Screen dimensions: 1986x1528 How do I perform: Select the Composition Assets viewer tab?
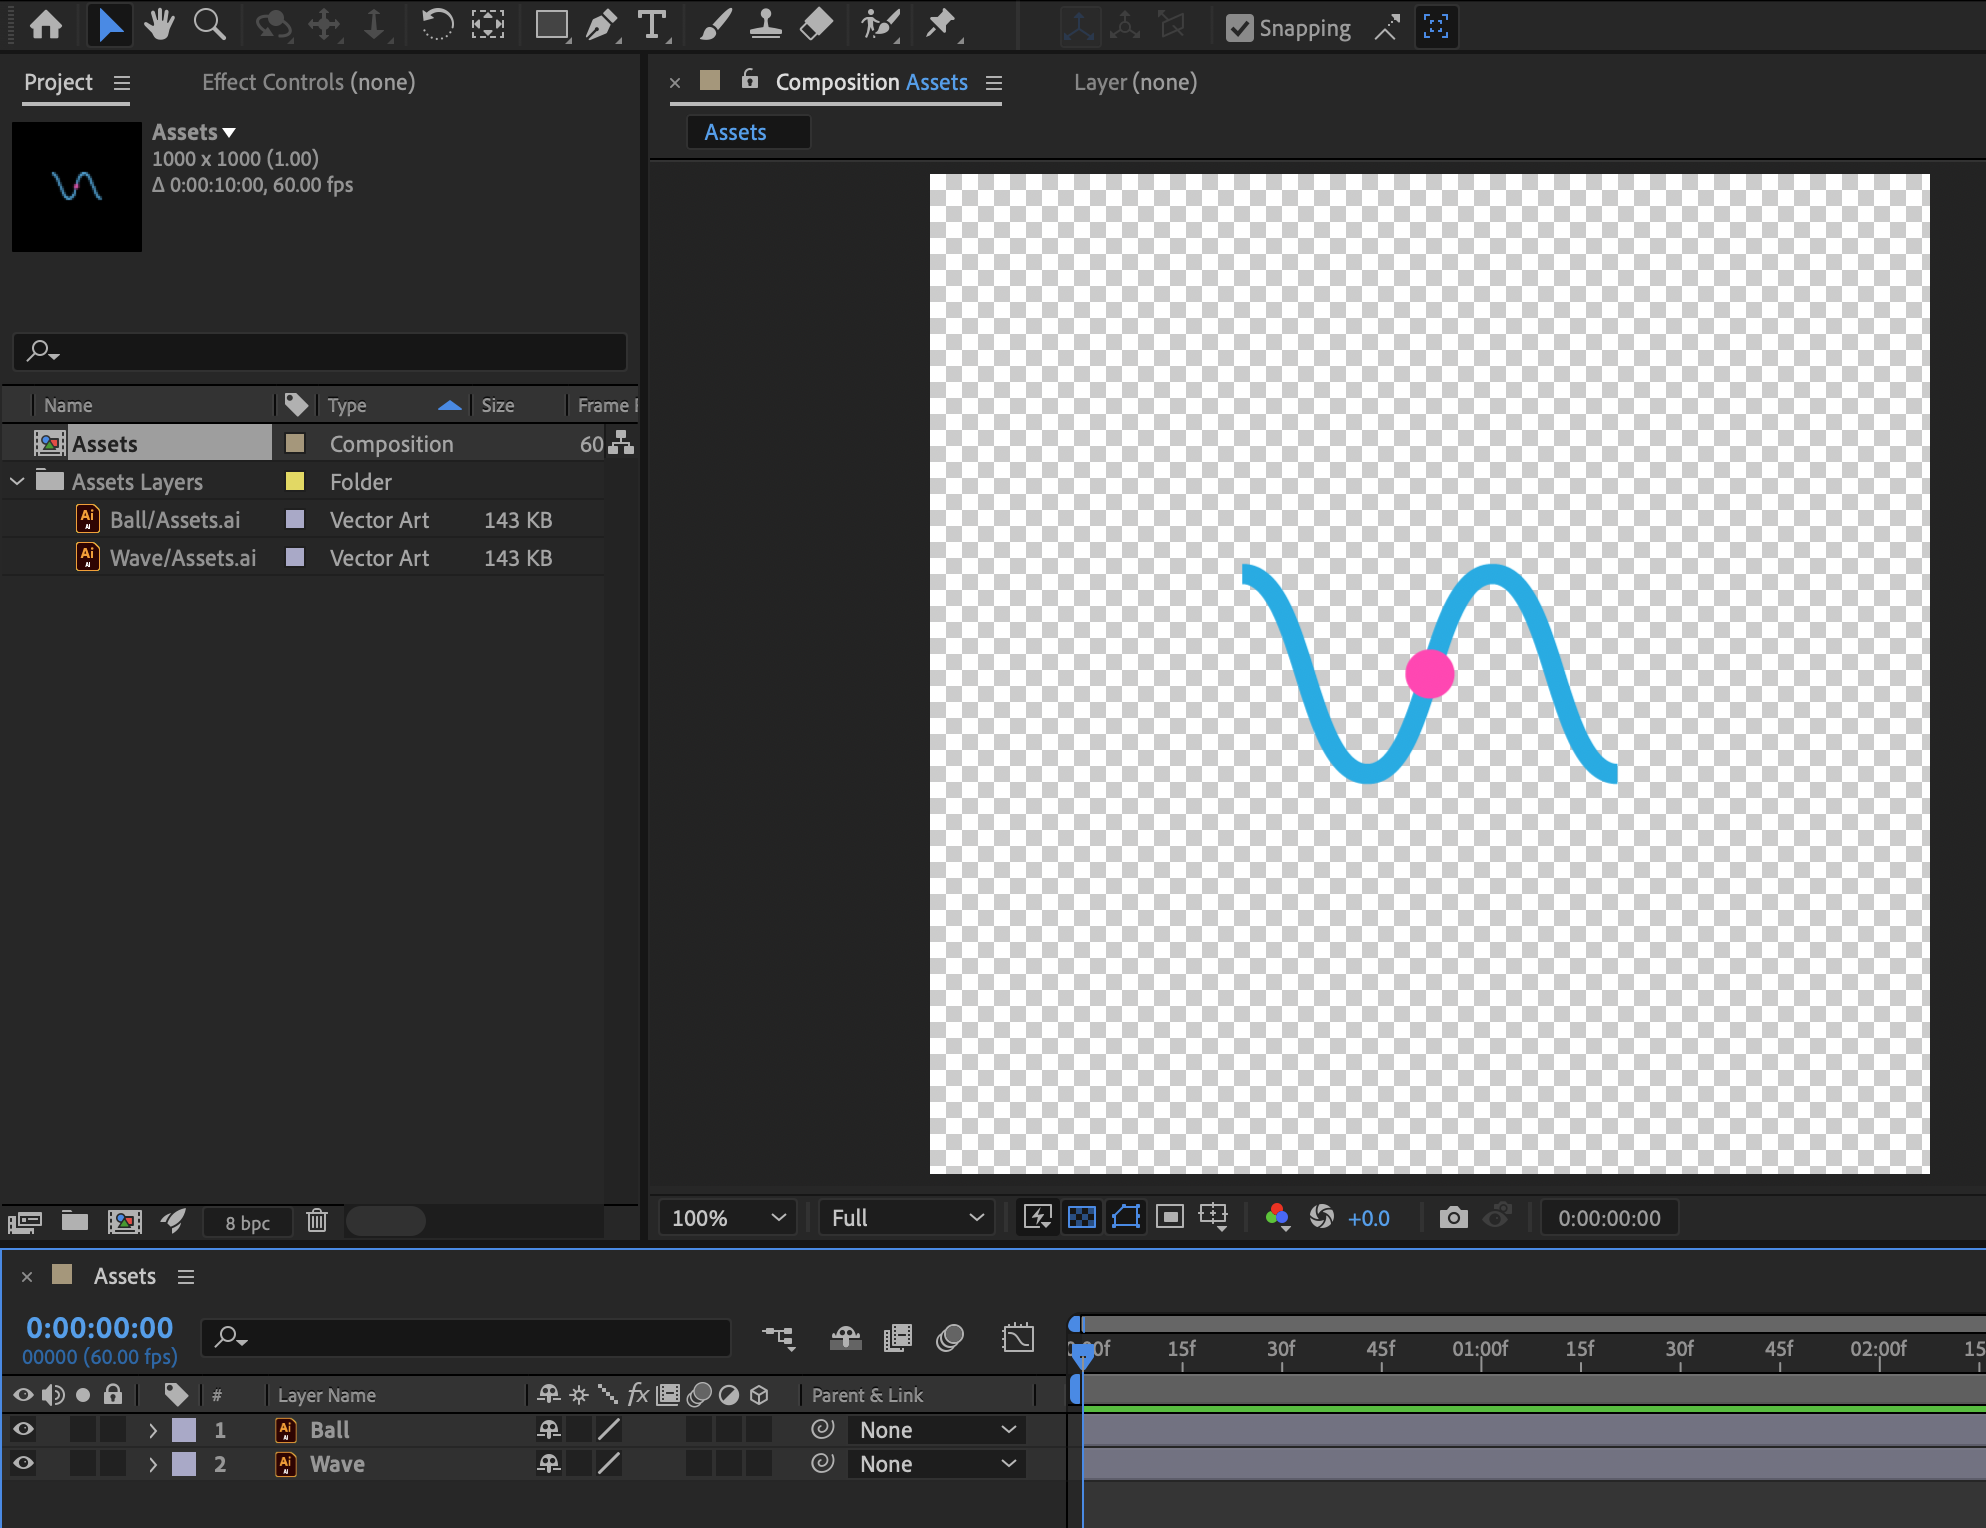868,81
